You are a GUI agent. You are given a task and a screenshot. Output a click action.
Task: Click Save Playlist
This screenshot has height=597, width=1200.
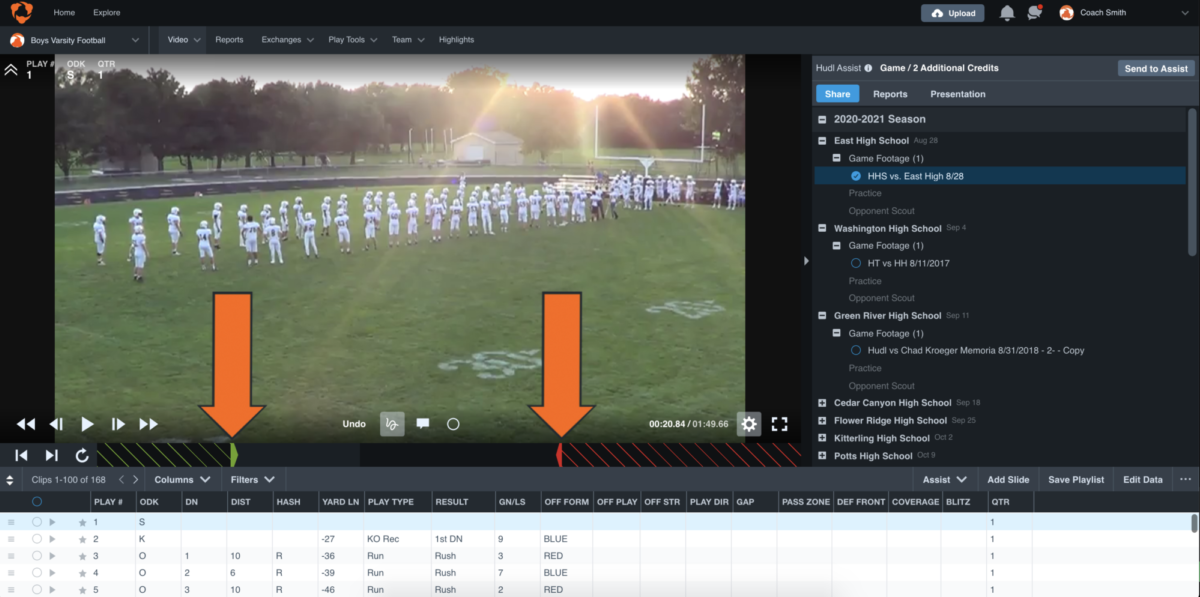[1075, 479]
